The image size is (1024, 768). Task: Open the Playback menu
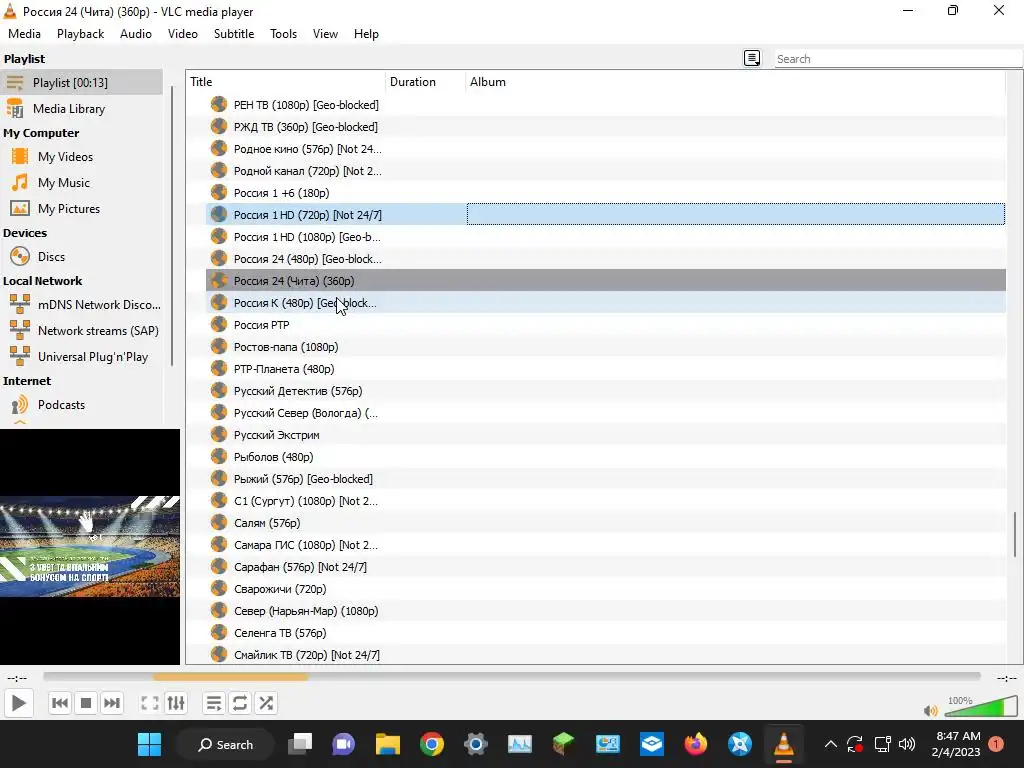[x=80, y=34]
